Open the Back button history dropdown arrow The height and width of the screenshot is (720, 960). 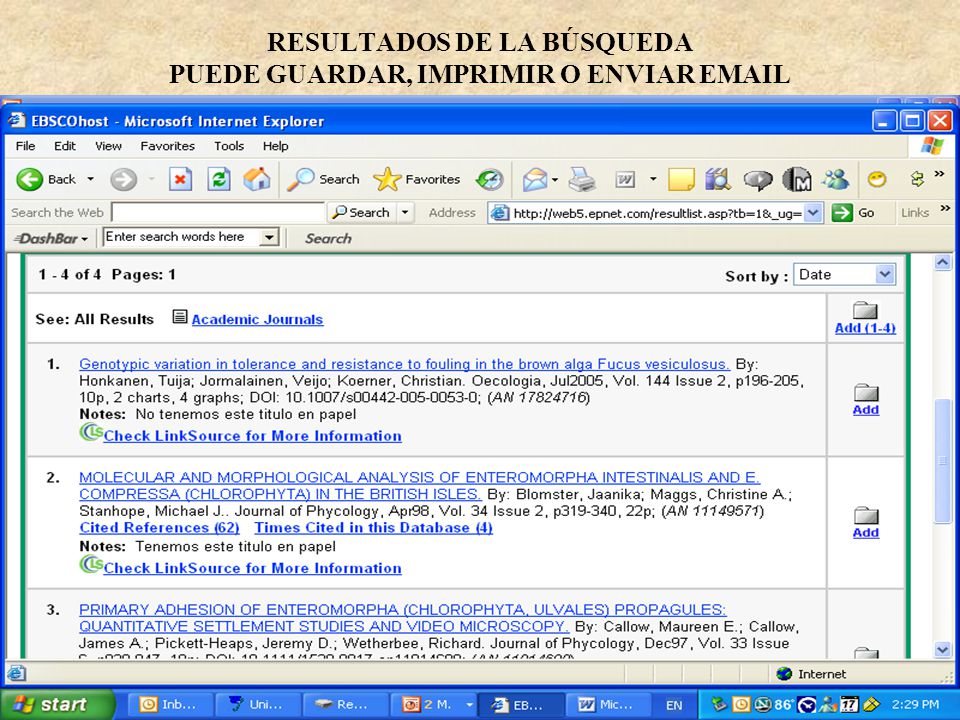pyautogui.click(x=90, y=179)
